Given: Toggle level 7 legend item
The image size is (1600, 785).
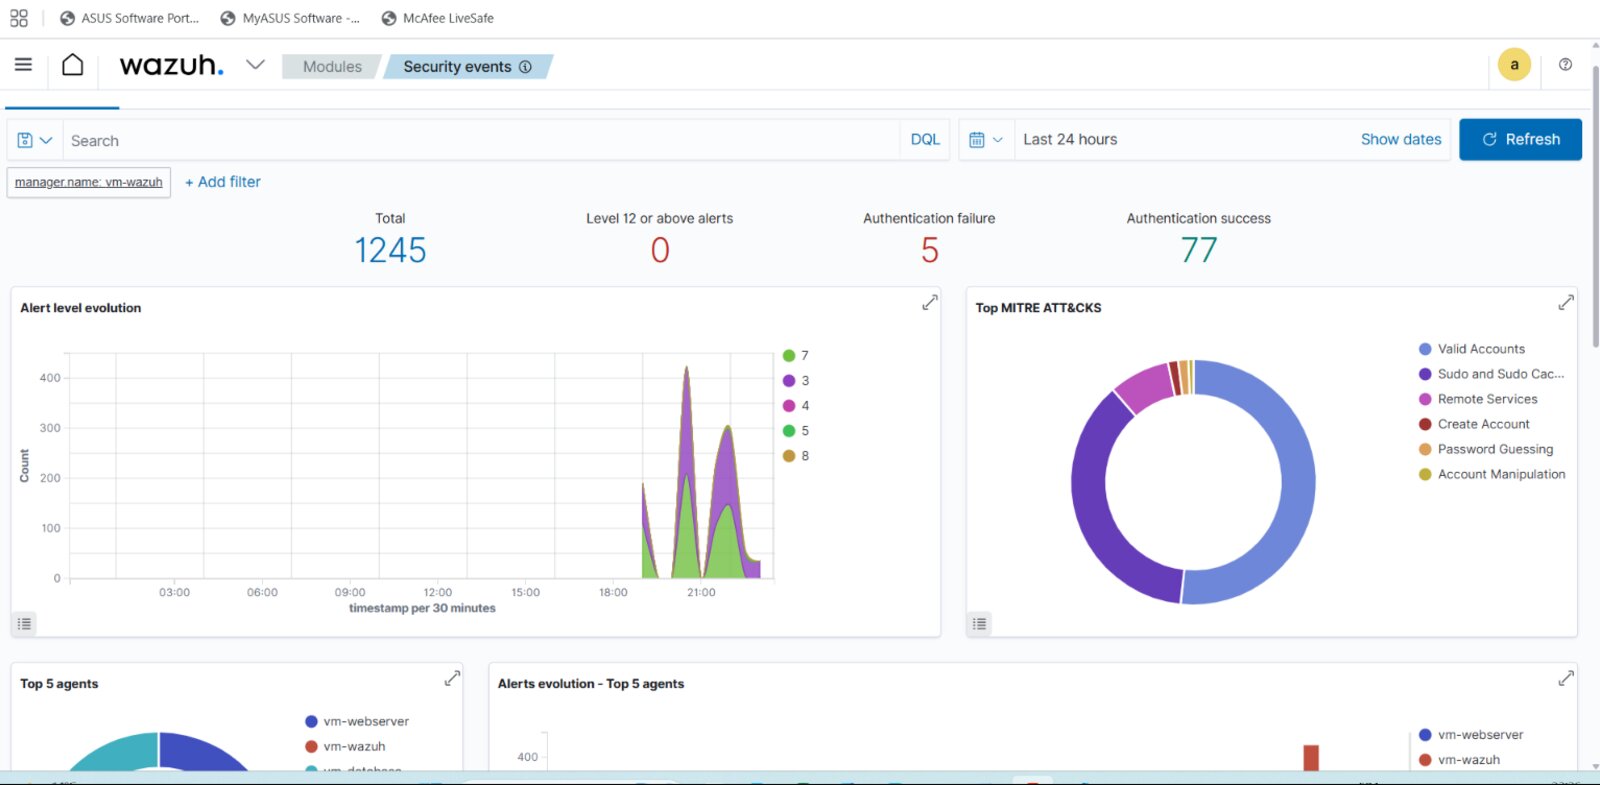Looking at the screenshot, I should tap(796, 356).
